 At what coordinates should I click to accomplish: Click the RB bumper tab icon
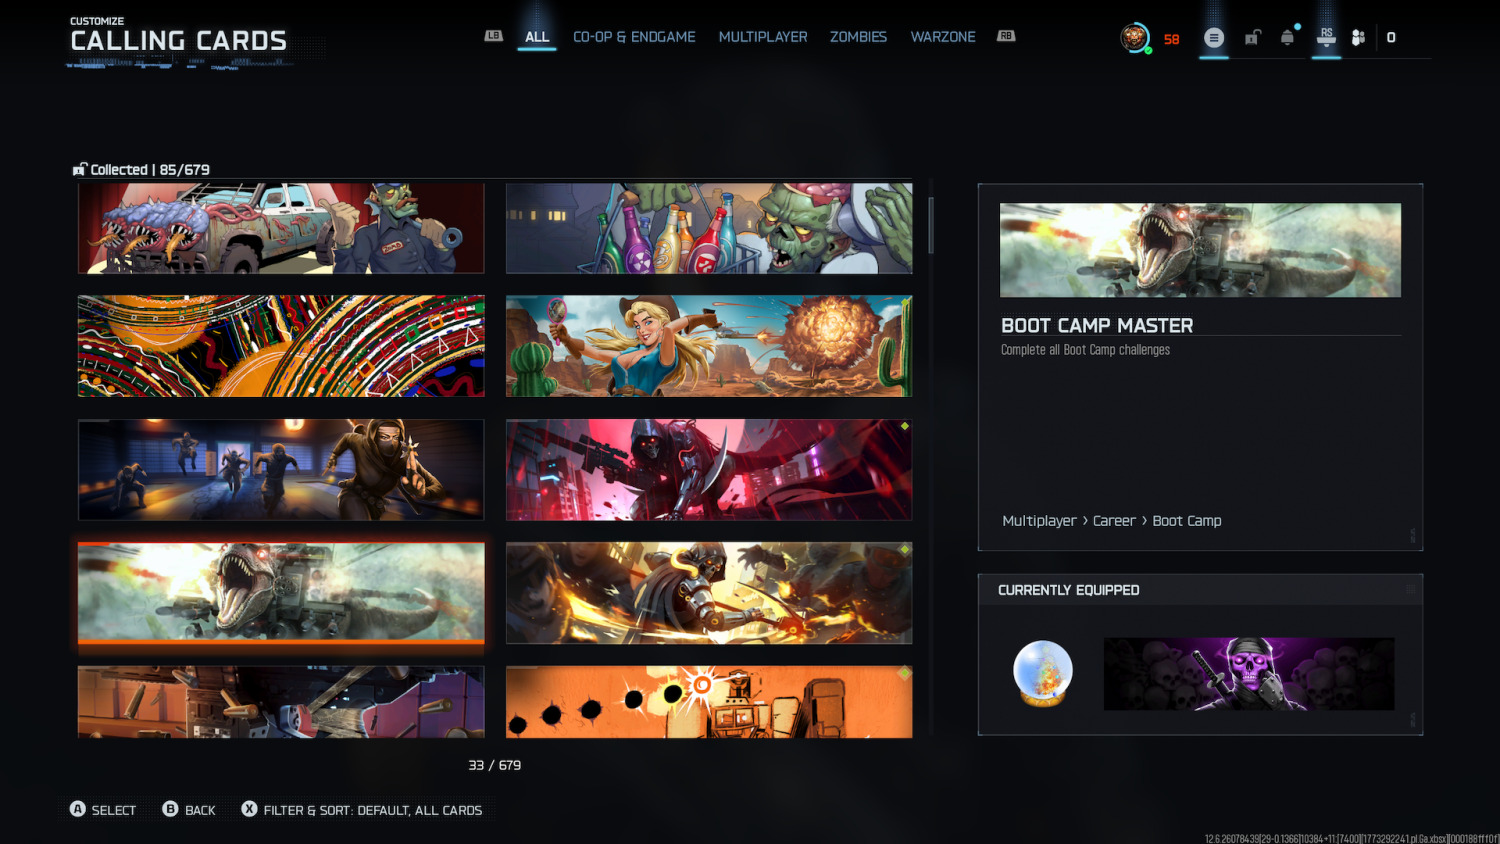coord(1006,36)
